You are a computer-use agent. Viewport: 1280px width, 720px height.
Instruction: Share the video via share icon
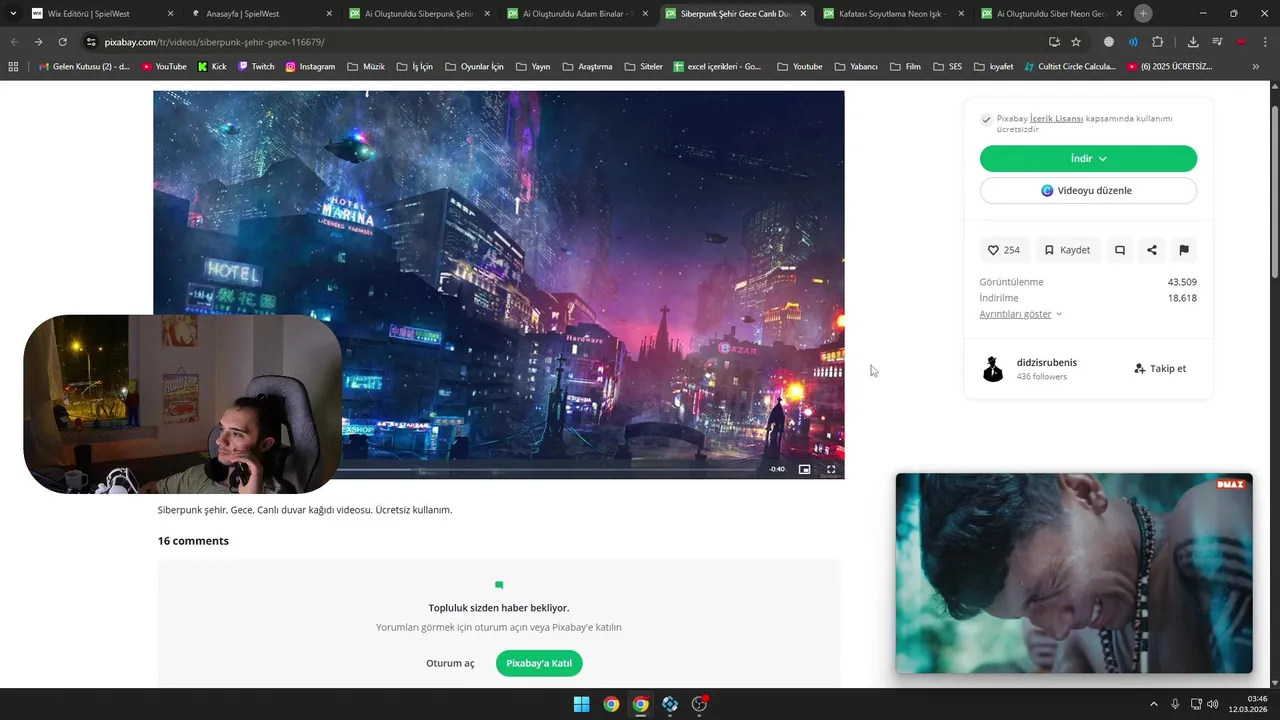pyautogui.click(x=1152, y=250)
